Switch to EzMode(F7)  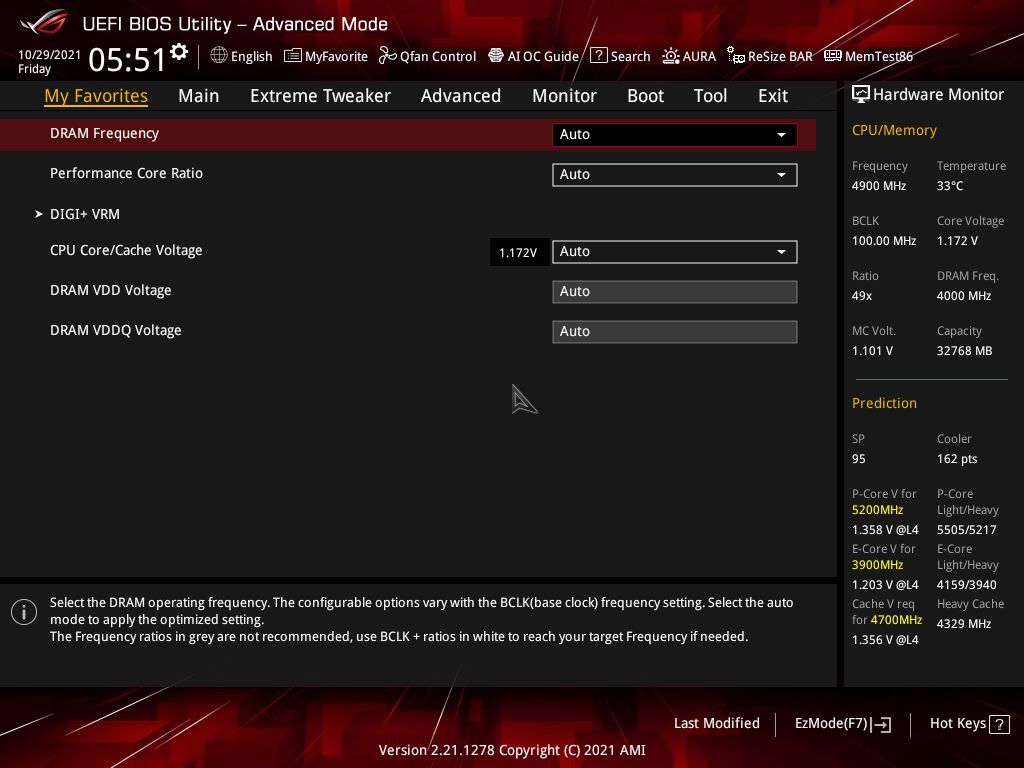click(x=842, y=724)
